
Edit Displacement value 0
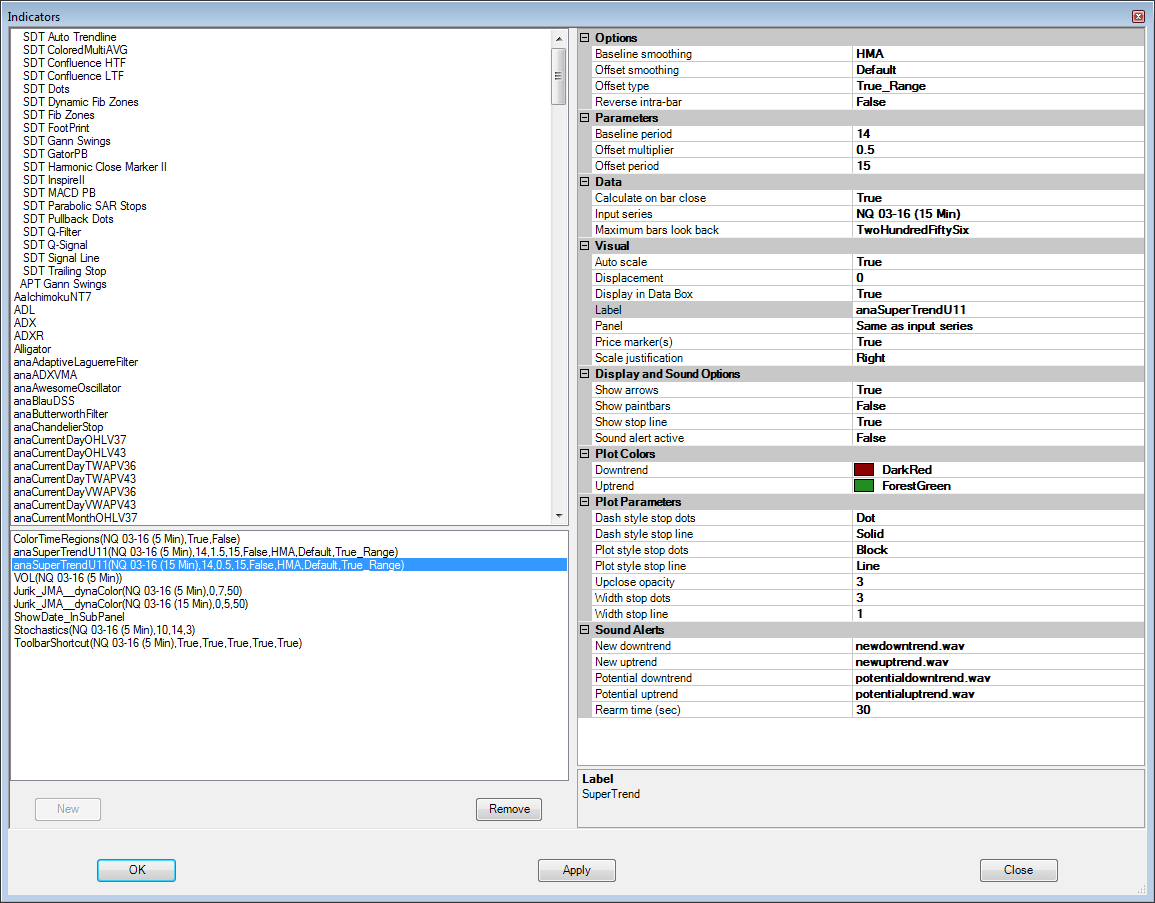pyautogui.click(x=998, y=278)
